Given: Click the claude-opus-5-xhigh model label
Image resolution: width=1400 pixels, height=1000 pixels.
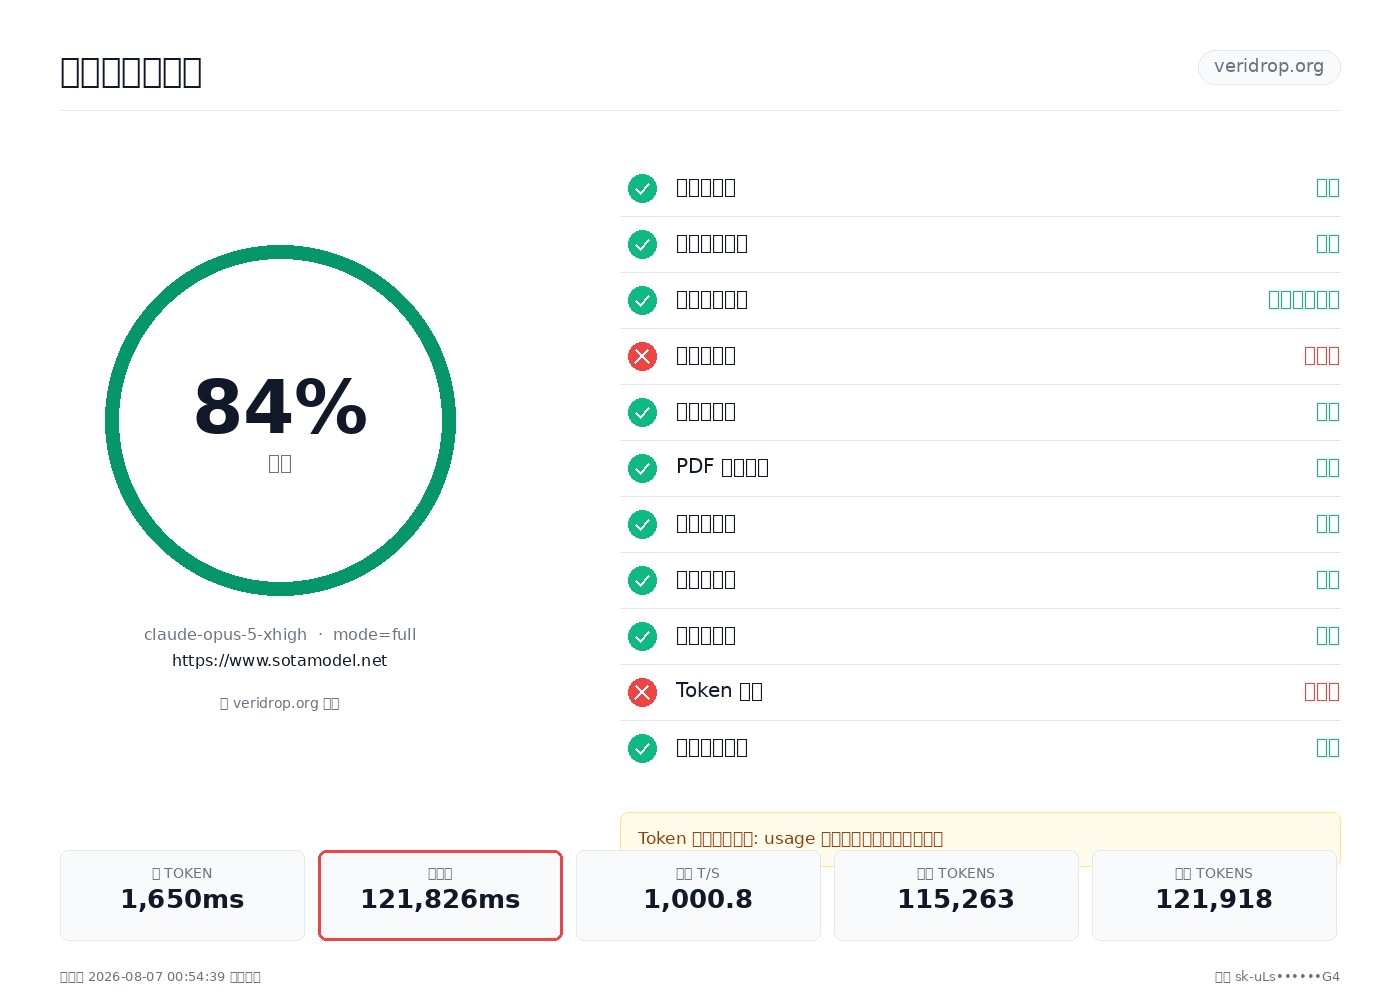Looking at the screenshot, I should [225, 634].
